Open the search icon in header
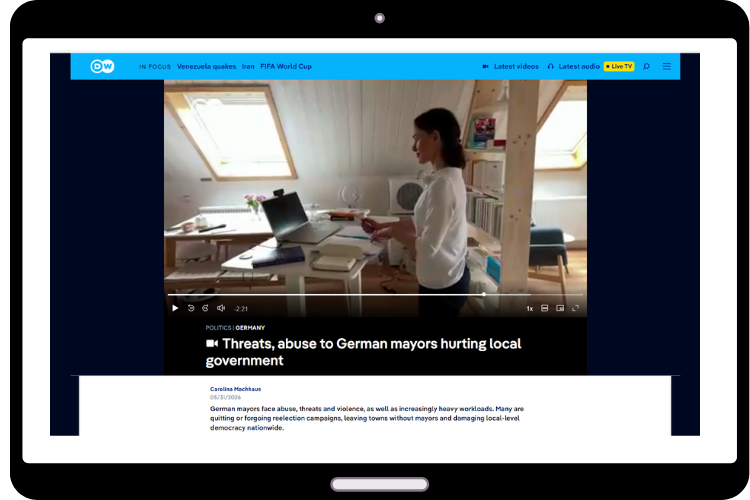The image size is (750, 500). click(646, 67)
